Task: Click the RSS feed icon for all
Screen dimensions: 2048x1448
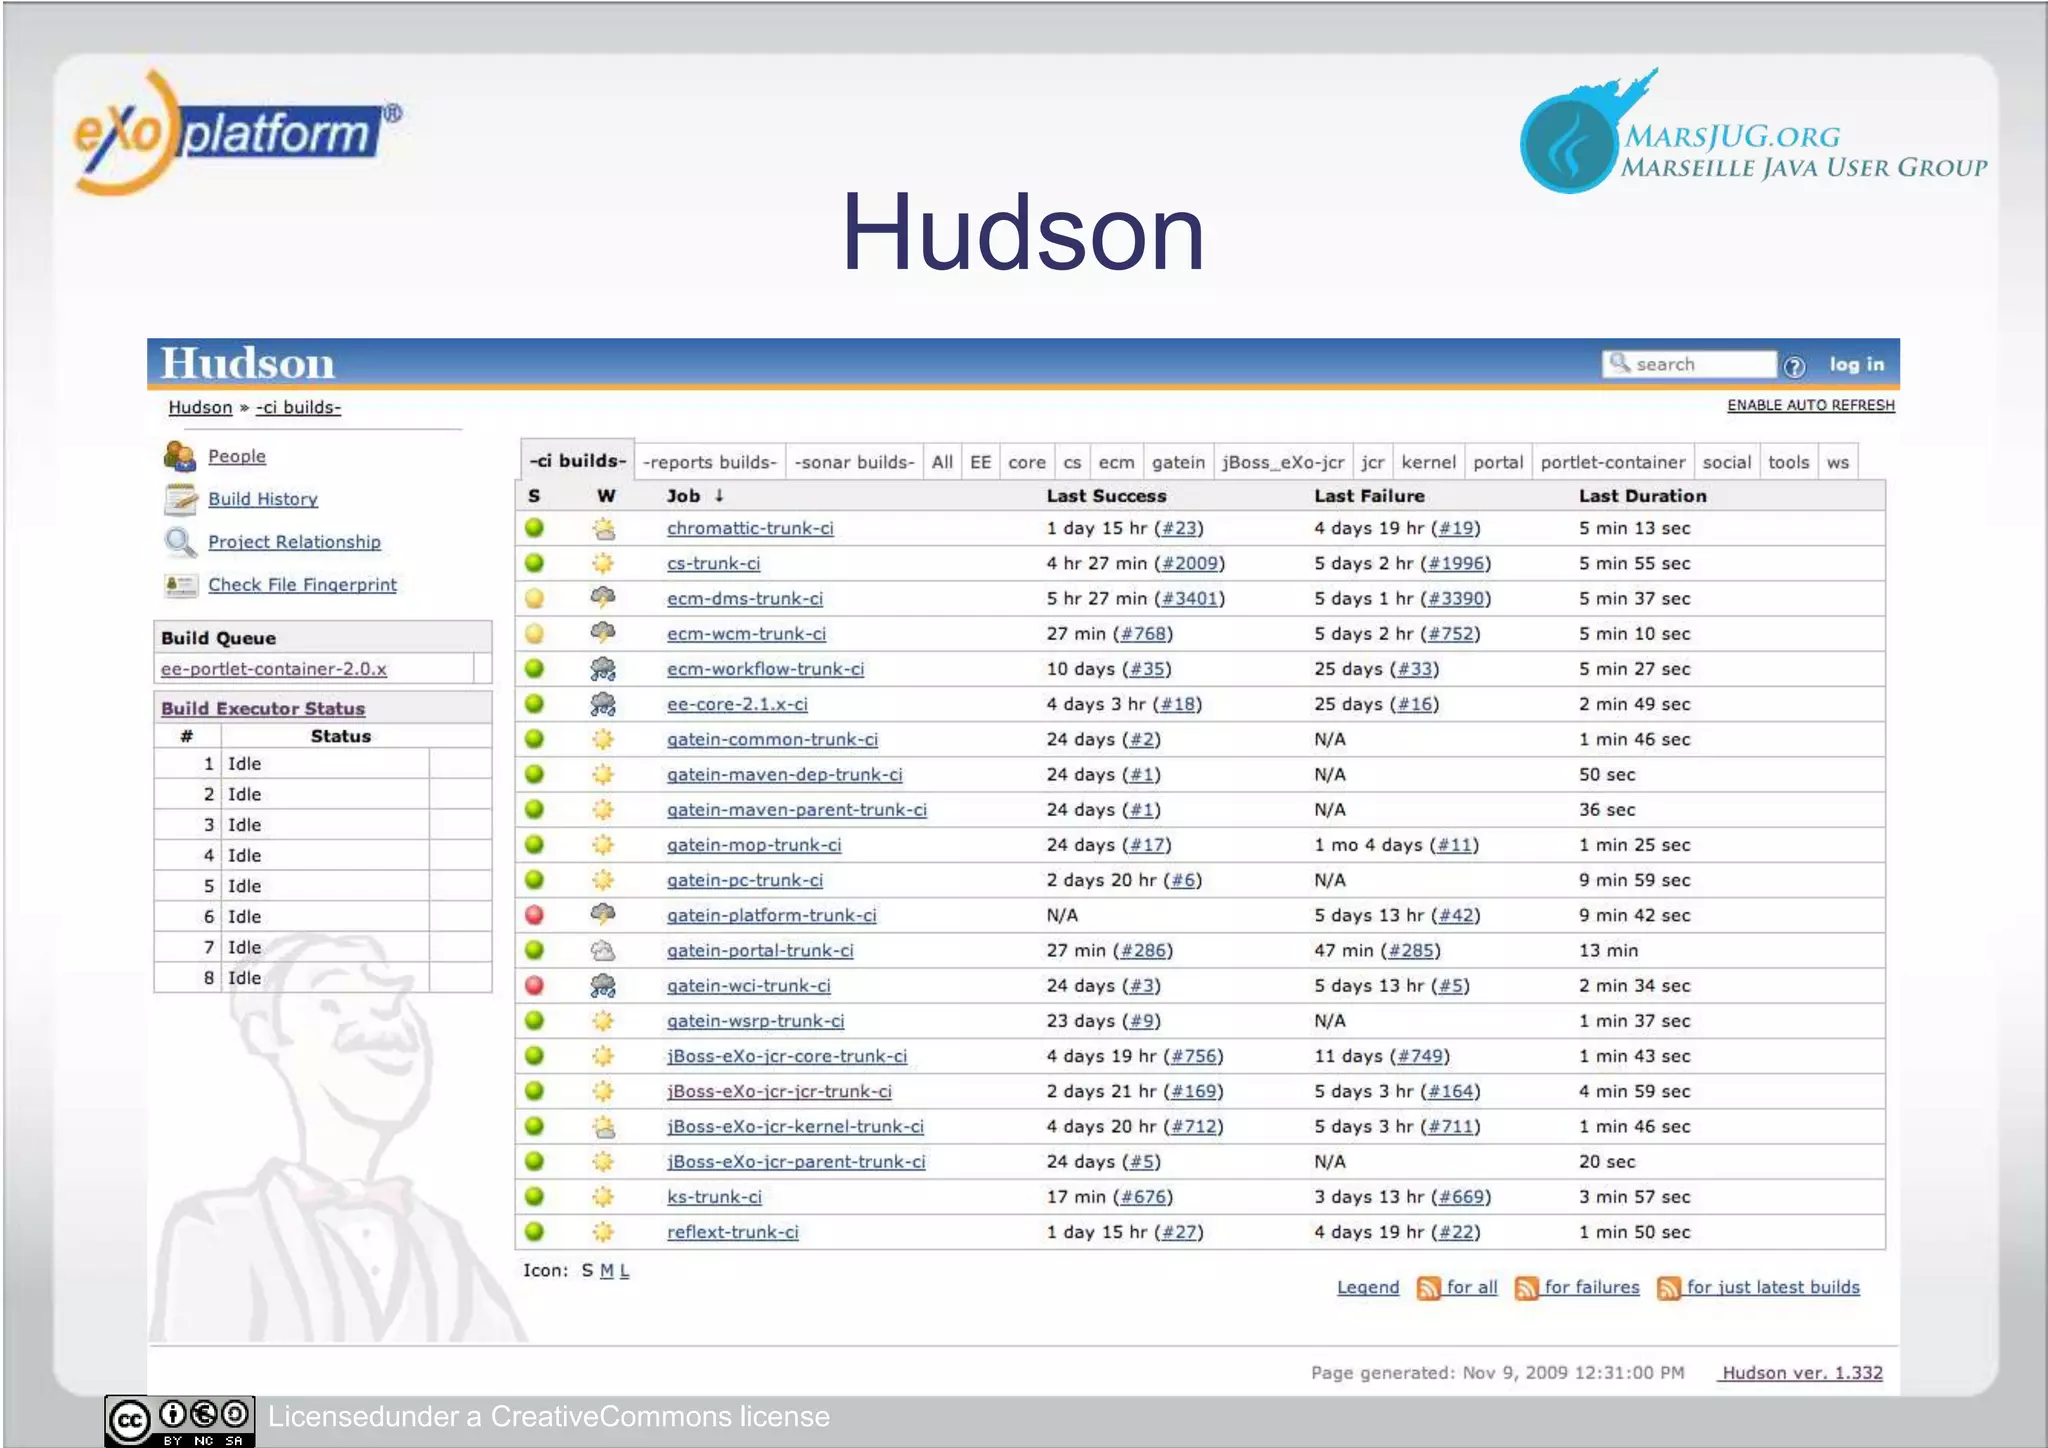Action: [1428, 1288]
